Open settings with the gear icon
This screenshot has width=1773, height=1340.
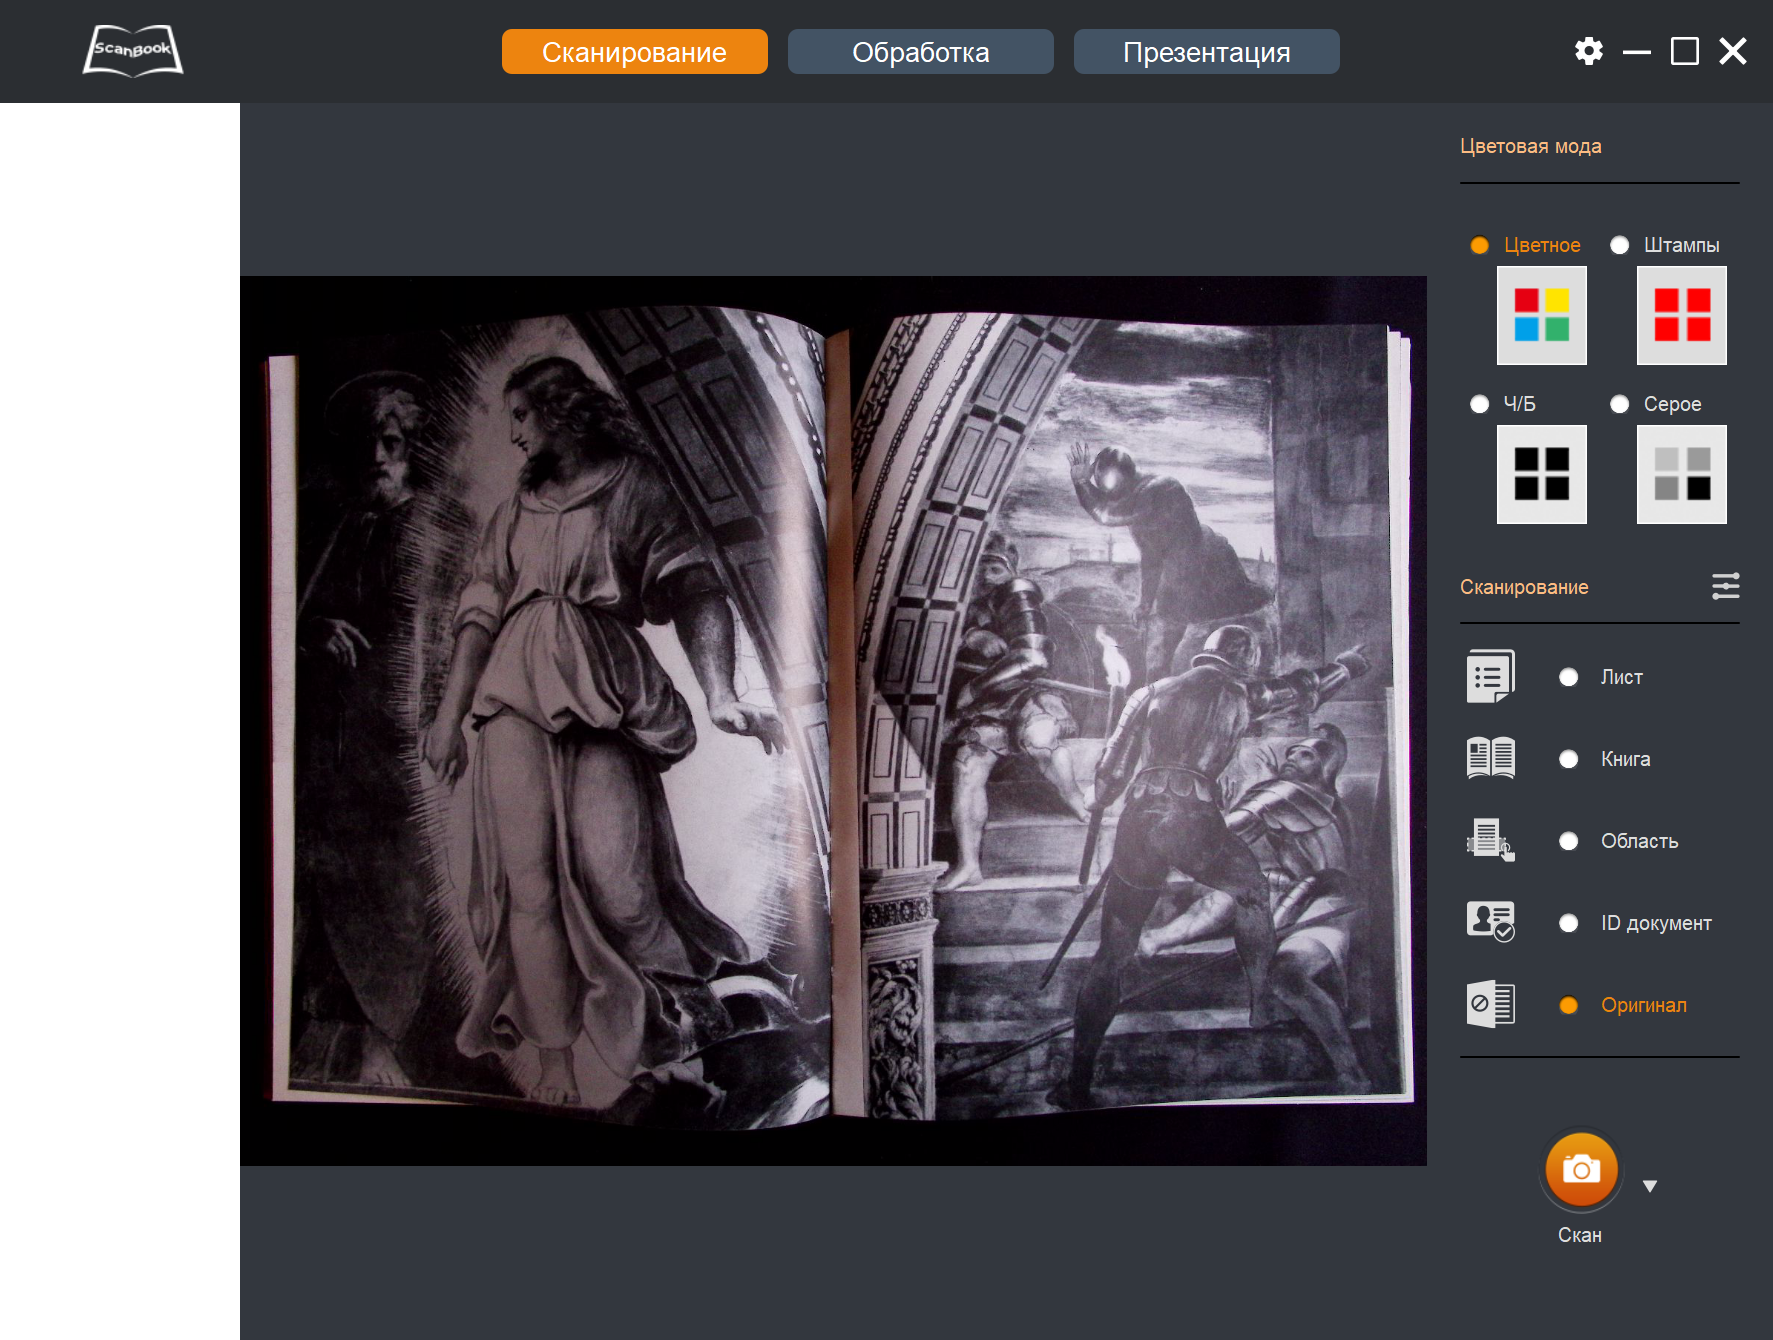(1589, 51)
